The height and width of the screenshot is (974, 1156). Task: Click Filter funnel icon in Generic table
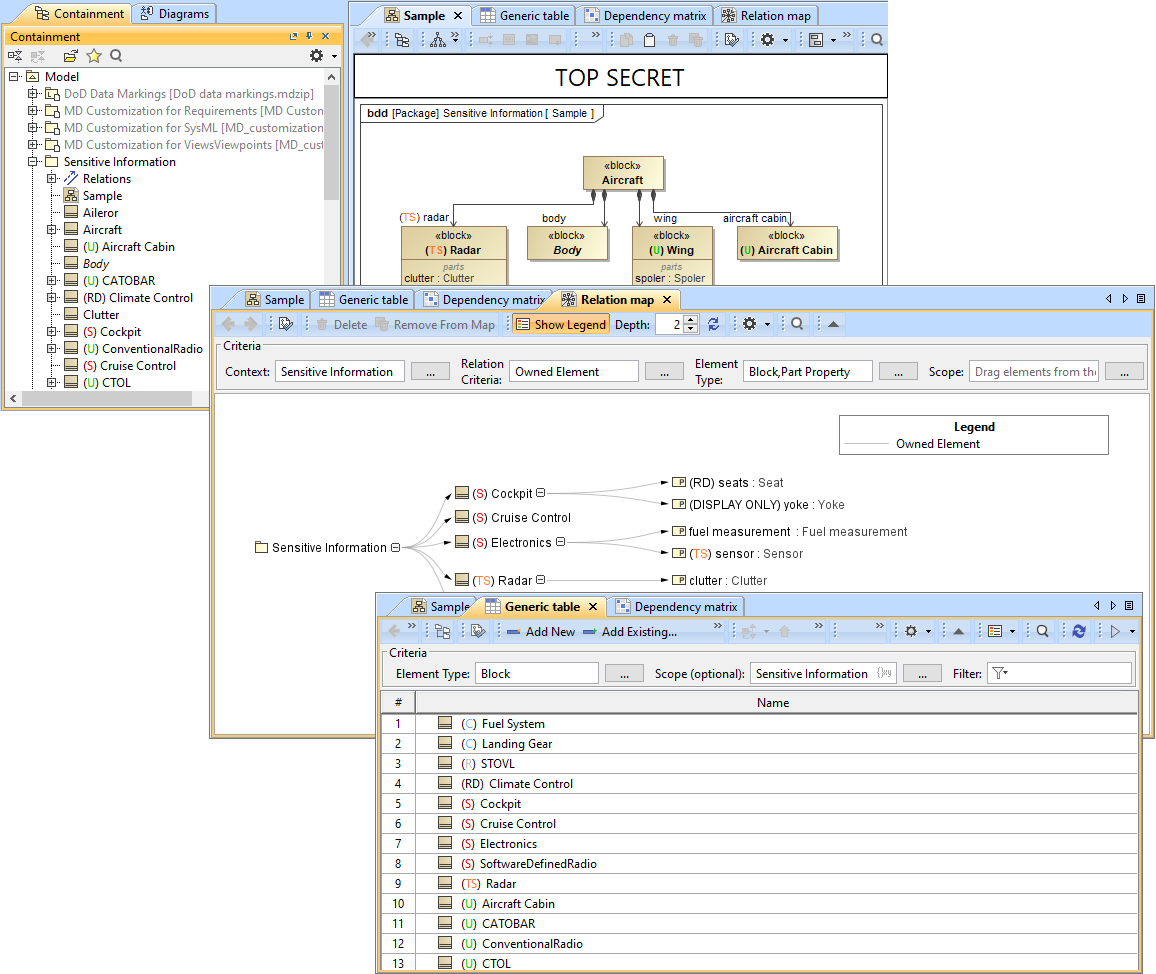(x=999, y=674)
